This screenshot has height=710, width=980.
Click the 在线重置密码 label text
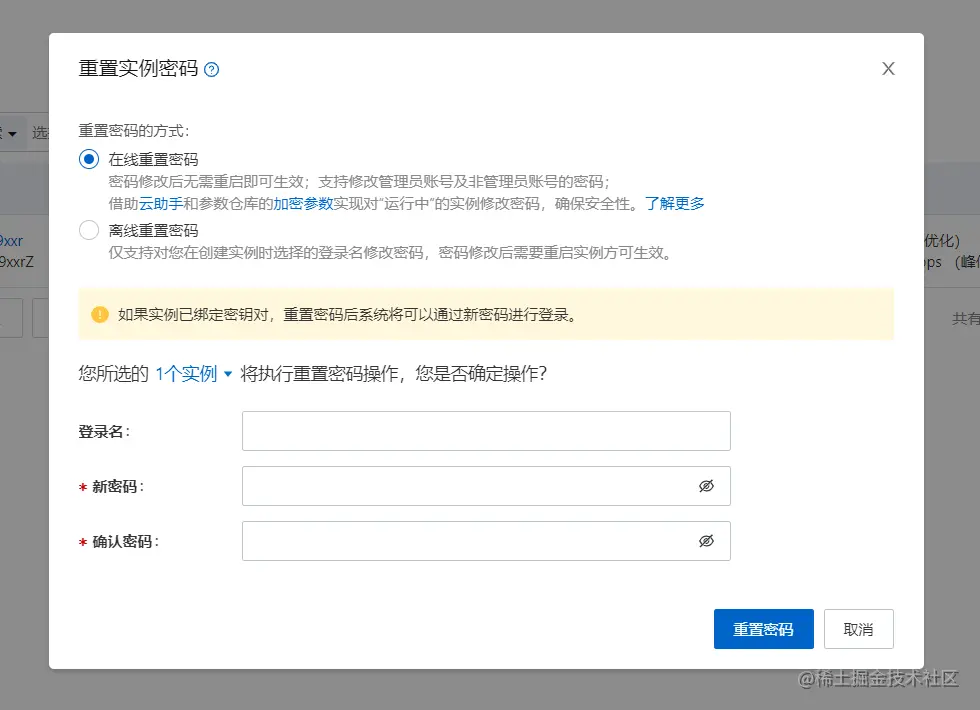click(153, 160)
